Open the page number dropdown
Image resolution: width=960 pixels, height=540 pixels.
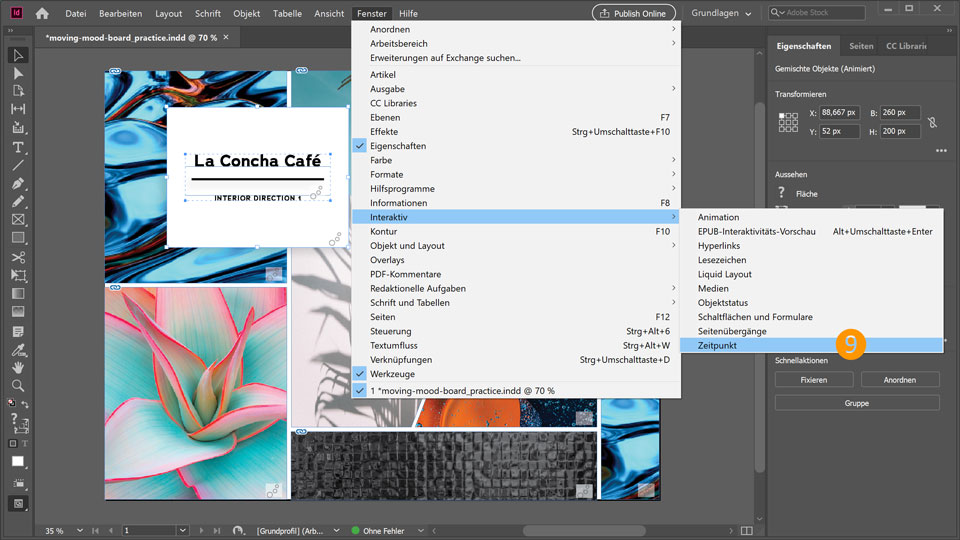(182, 530)
